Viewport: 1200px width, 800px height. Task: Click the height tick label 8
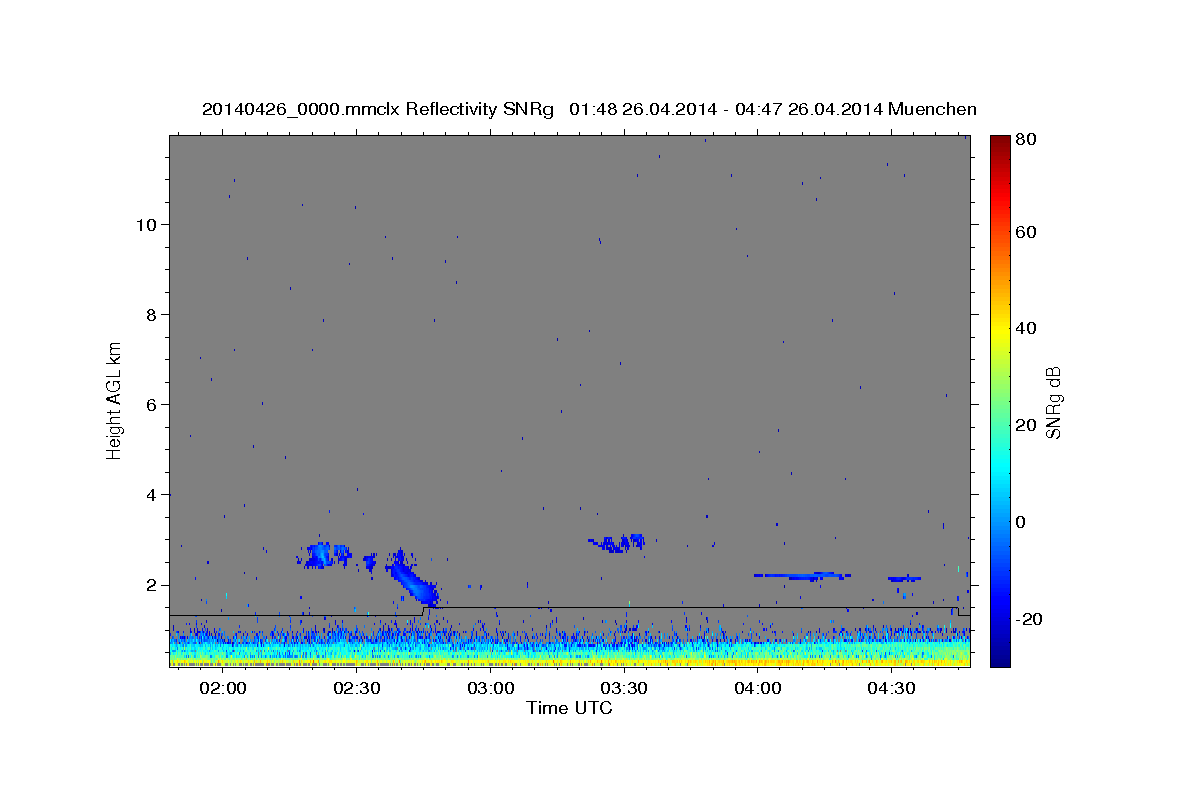click(153, 314)
